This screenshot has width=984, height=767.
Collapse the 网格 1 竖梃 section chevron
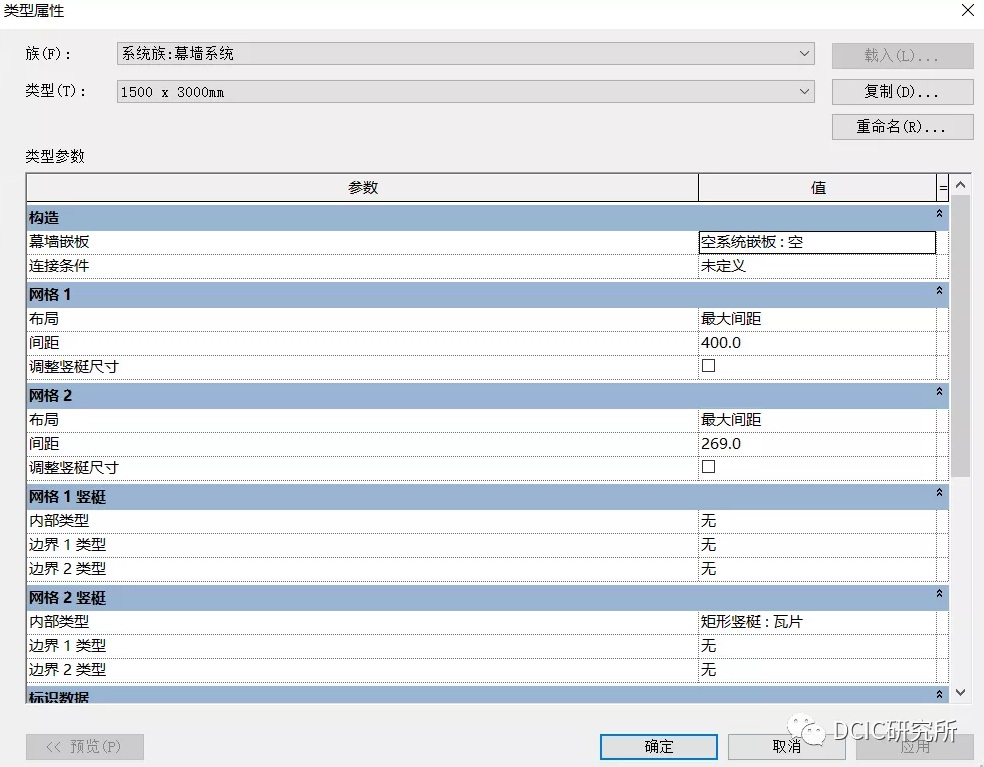(939, 493)
